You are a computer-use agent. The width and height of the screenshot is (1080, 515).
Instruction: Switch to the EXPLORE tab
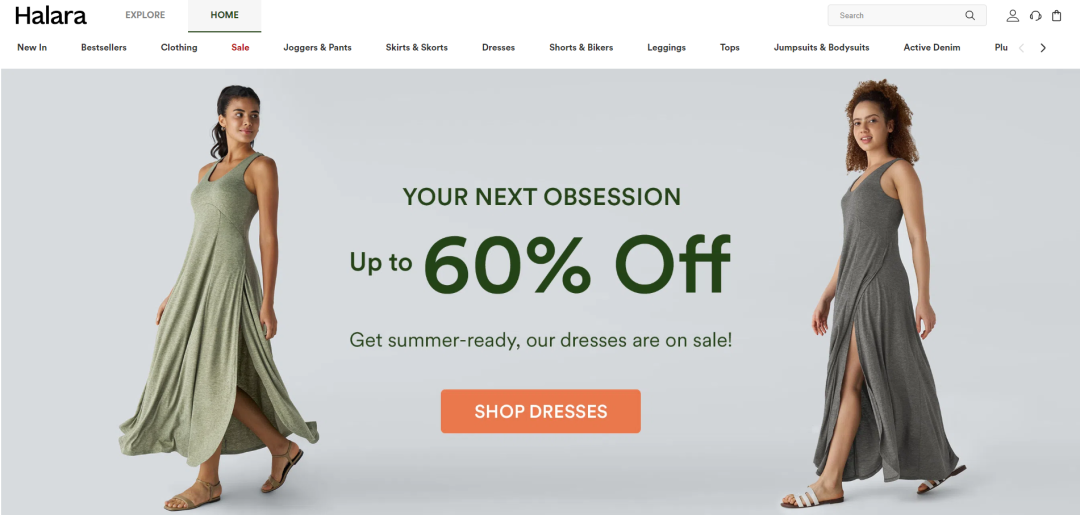coord(145,15)
